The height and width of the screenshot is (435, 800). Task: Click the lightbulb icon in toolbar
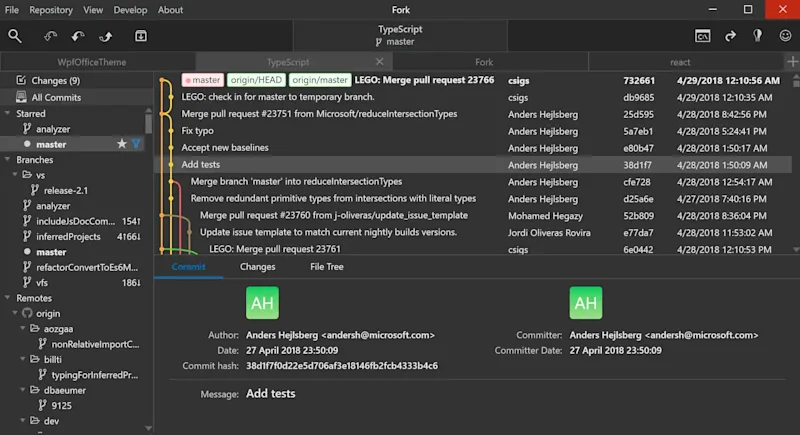[758, 36]
